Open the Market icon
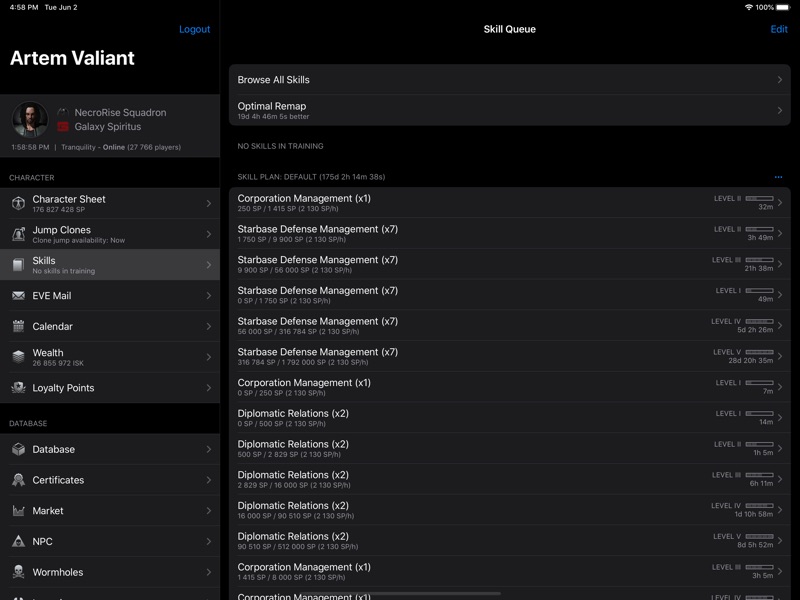Image resolution: width=800 pixels, height=600 pixels. (x=16, y=511)
